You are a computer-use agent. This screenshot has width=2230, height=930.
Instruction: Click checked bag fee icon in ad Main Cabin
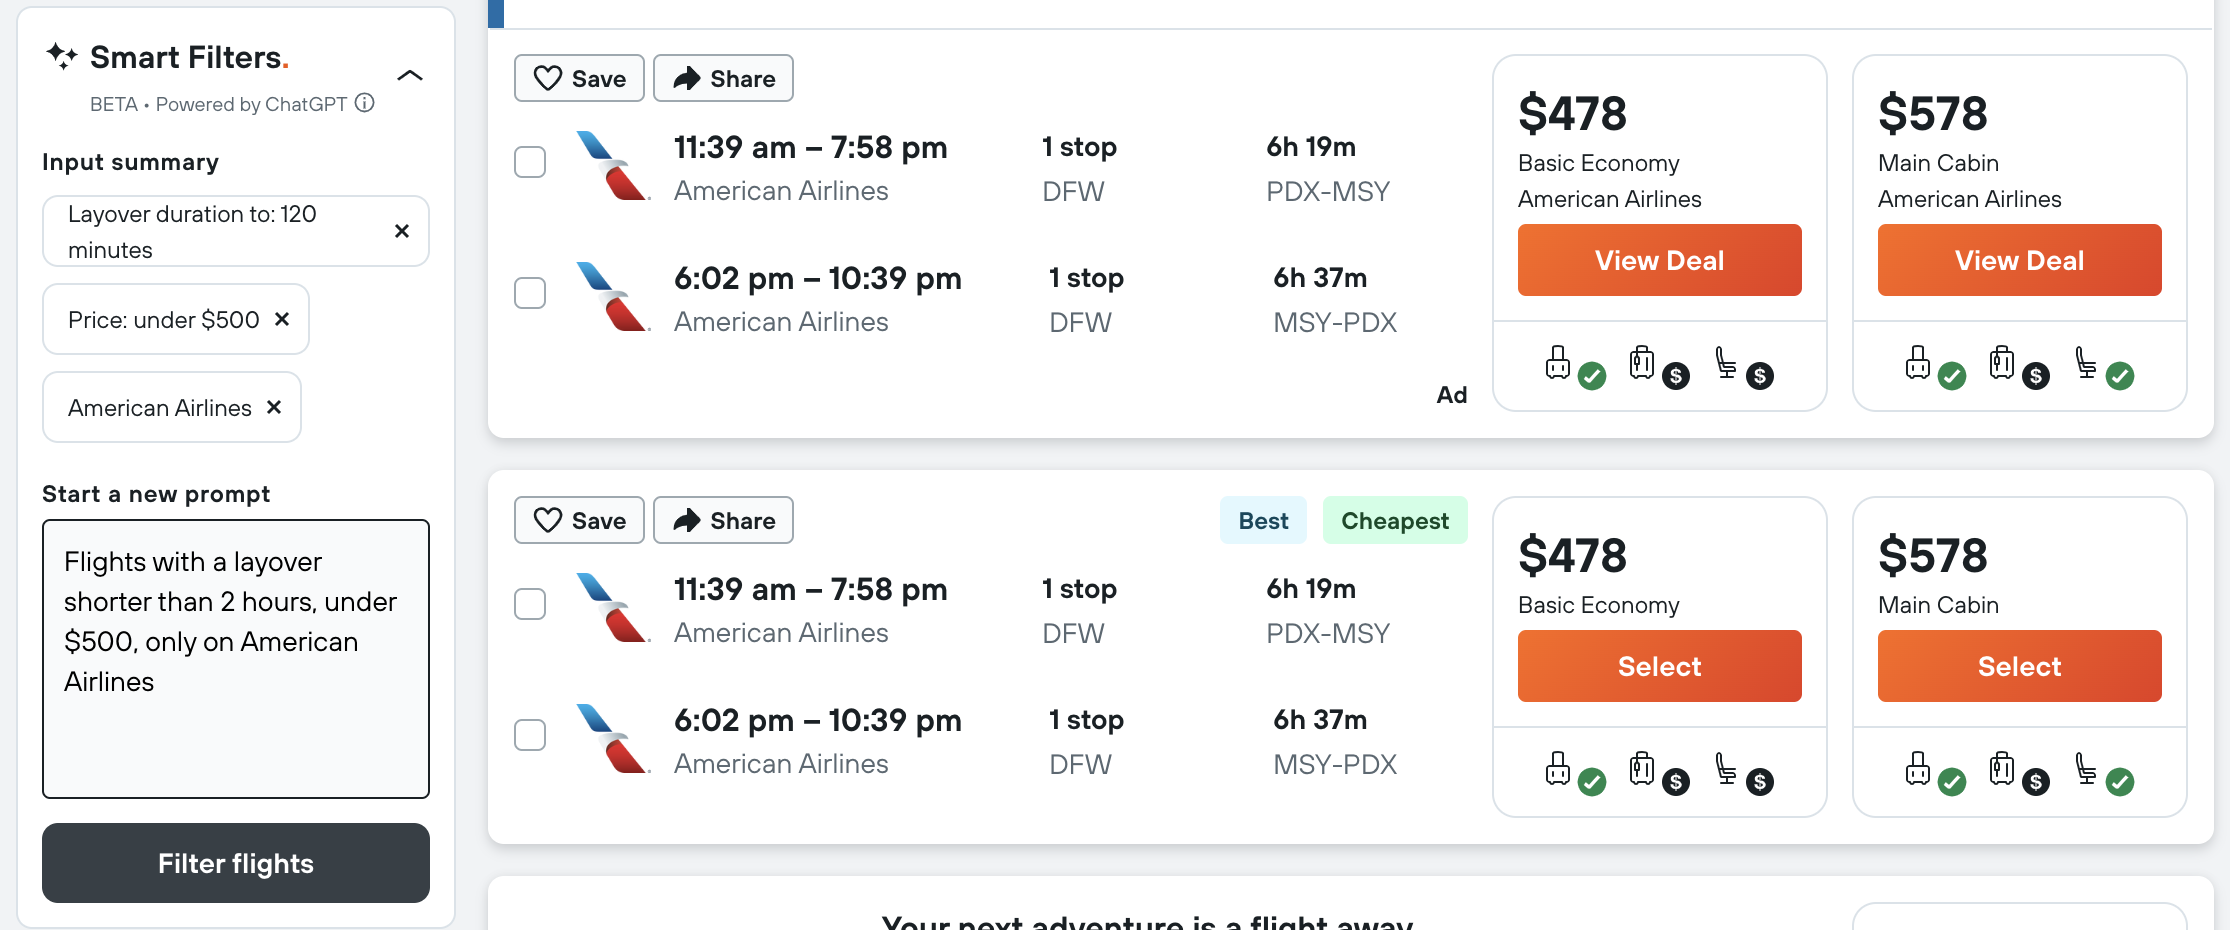(2018, 366)
